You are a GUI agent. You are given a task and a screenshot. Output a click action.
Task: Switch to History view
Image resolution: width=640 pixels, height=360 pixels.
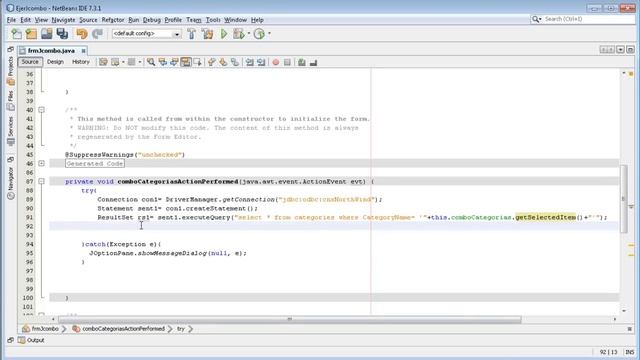click(x=80, y=62)
